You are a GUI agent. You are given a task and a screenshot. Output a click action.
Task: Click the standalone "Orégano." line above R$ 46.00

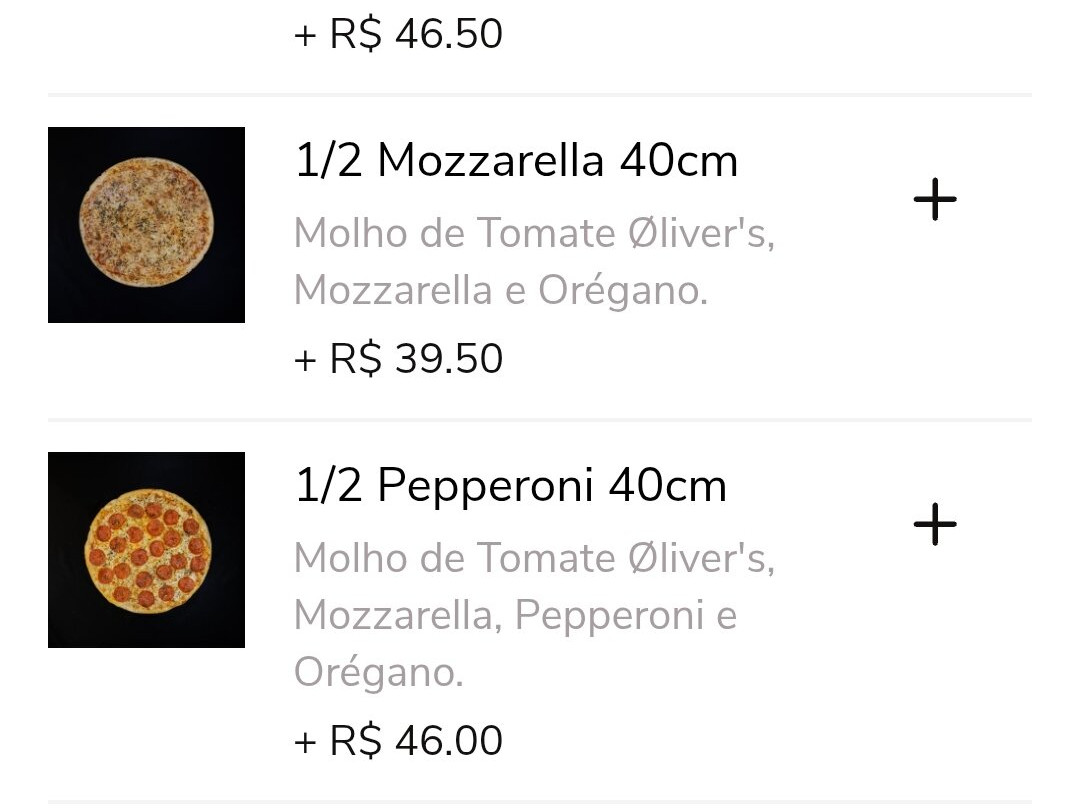(x=378, y=672)
